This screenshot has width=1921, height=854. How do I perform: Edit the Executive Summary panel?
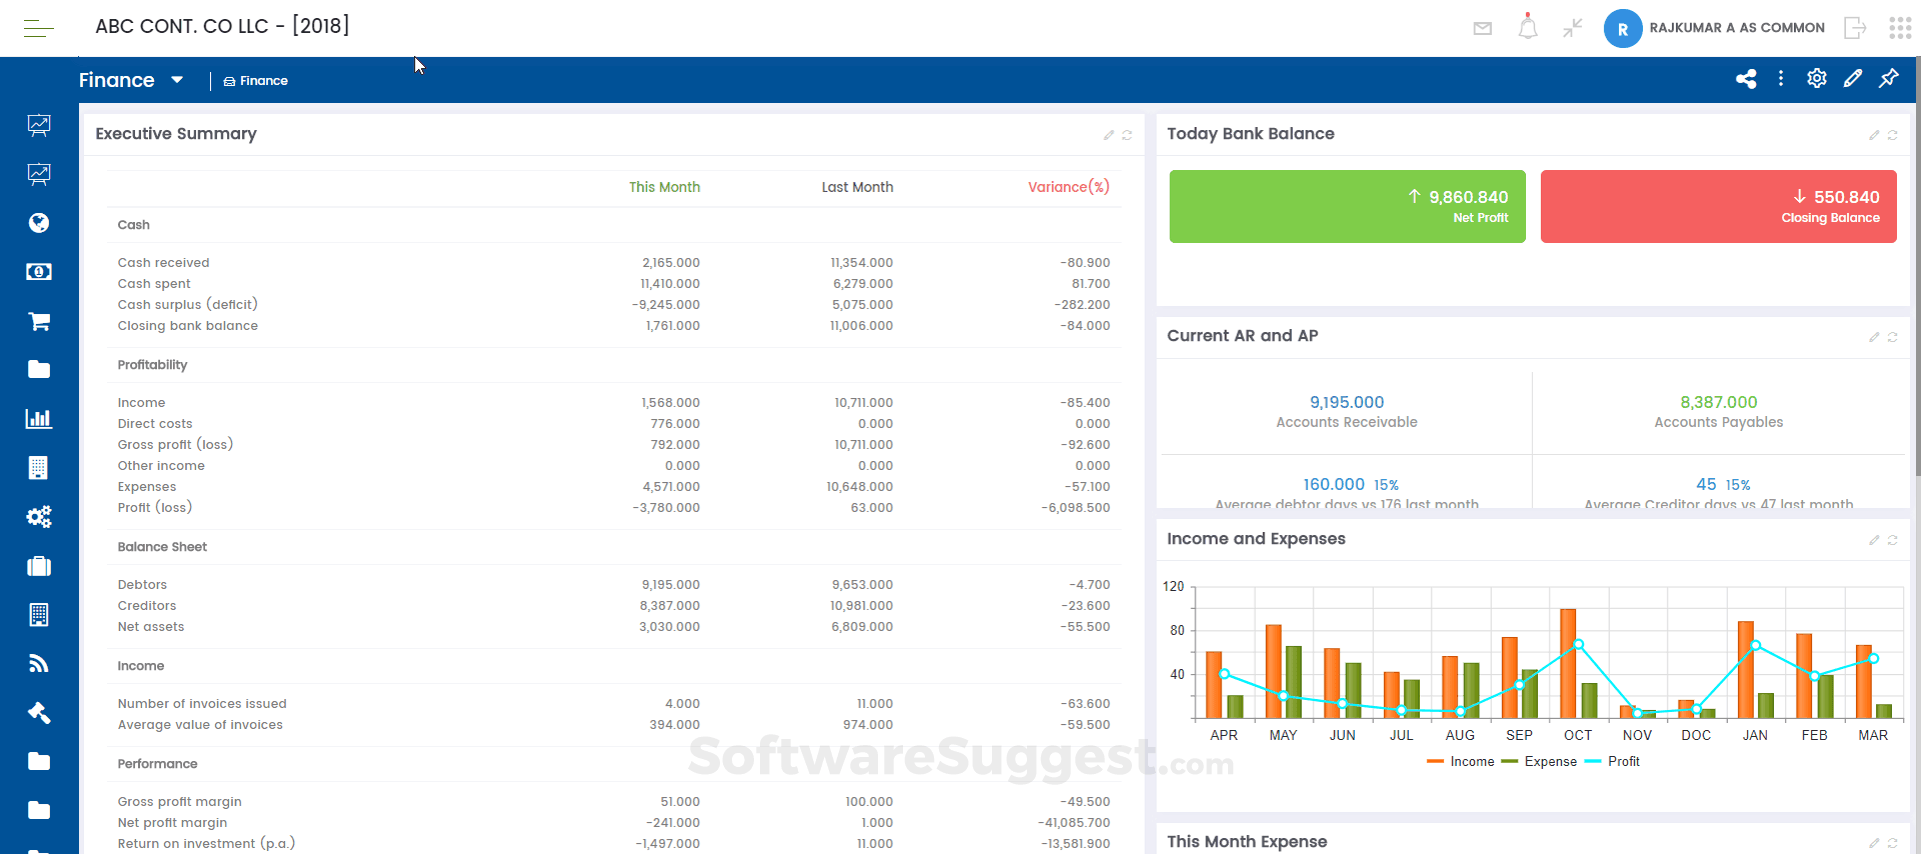pos(1109,135)
